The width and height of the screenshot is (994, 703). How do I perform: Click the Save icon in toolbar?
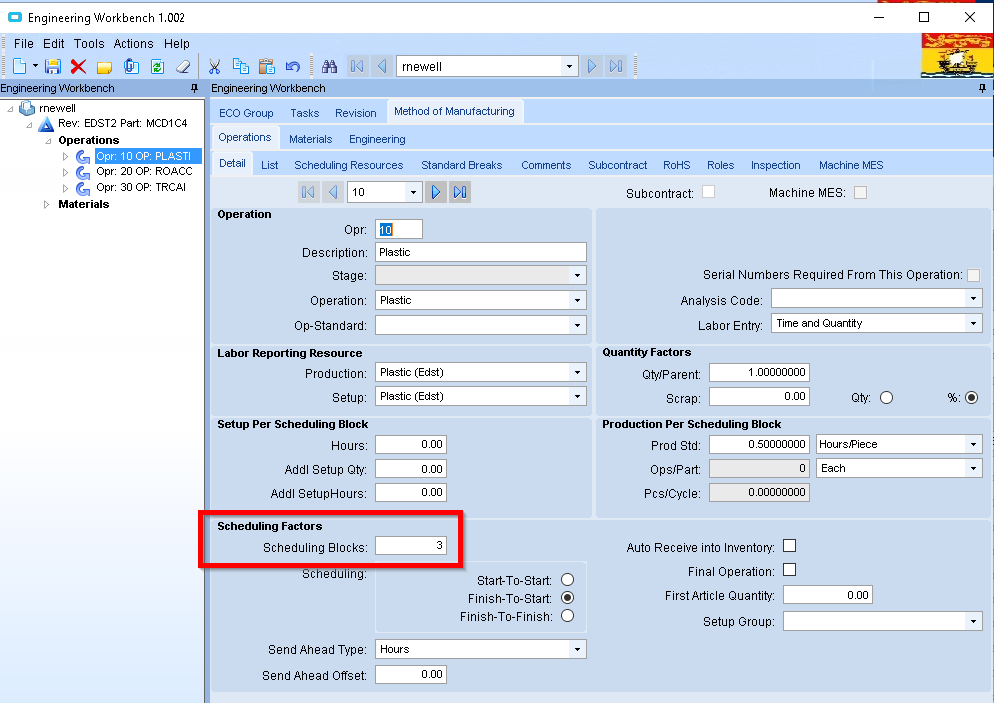[x=53, y=66]
